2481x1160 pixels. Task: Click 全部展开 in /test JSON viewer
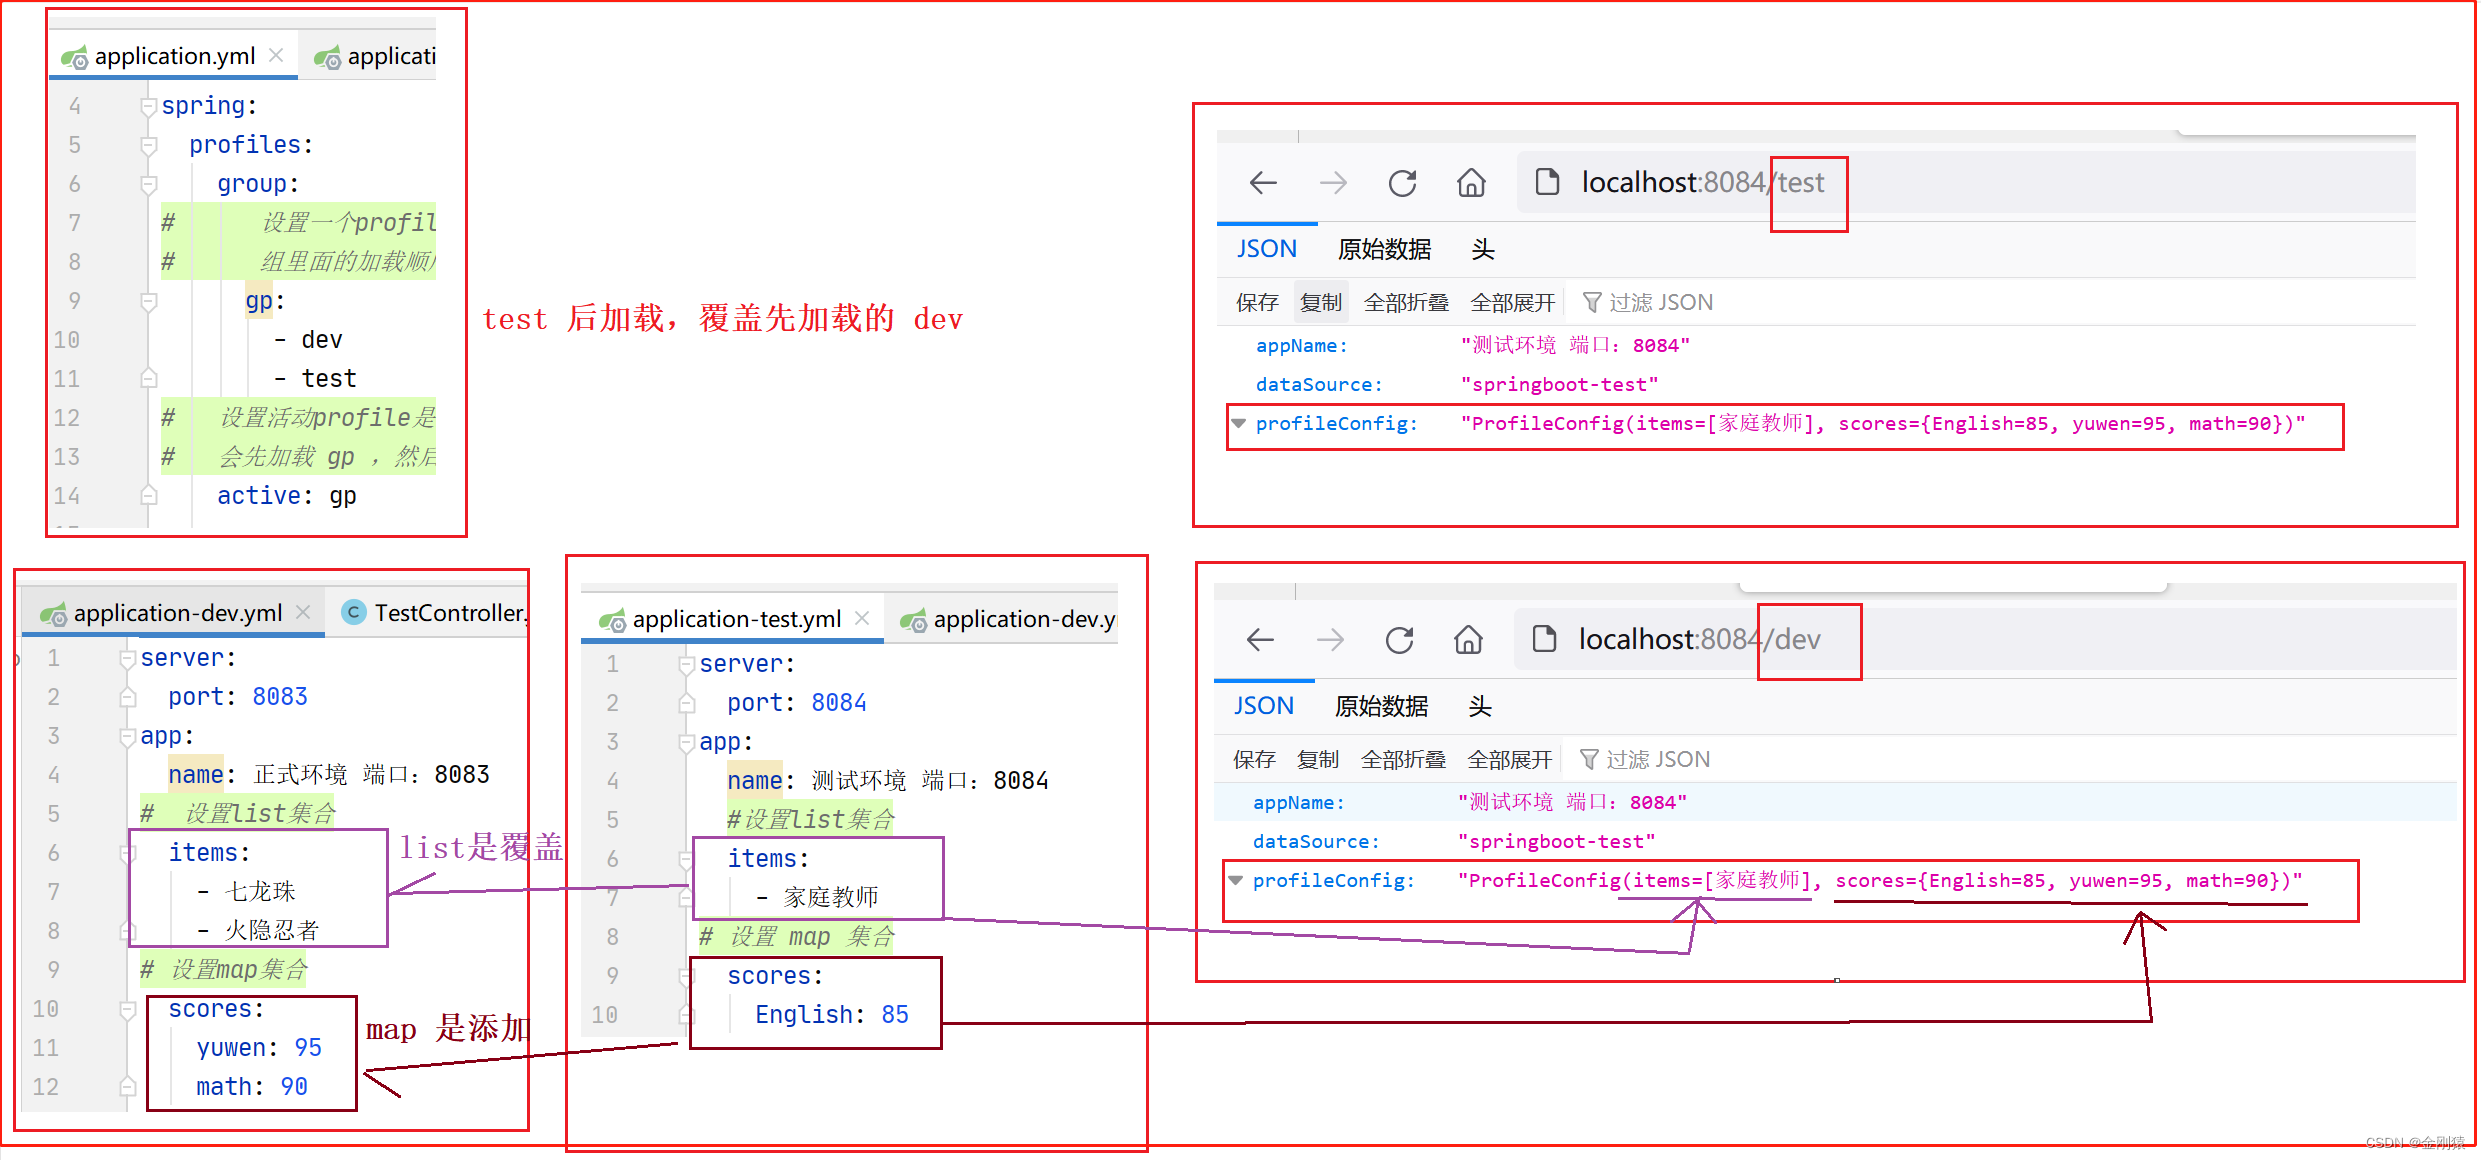tap(1512, 302)
